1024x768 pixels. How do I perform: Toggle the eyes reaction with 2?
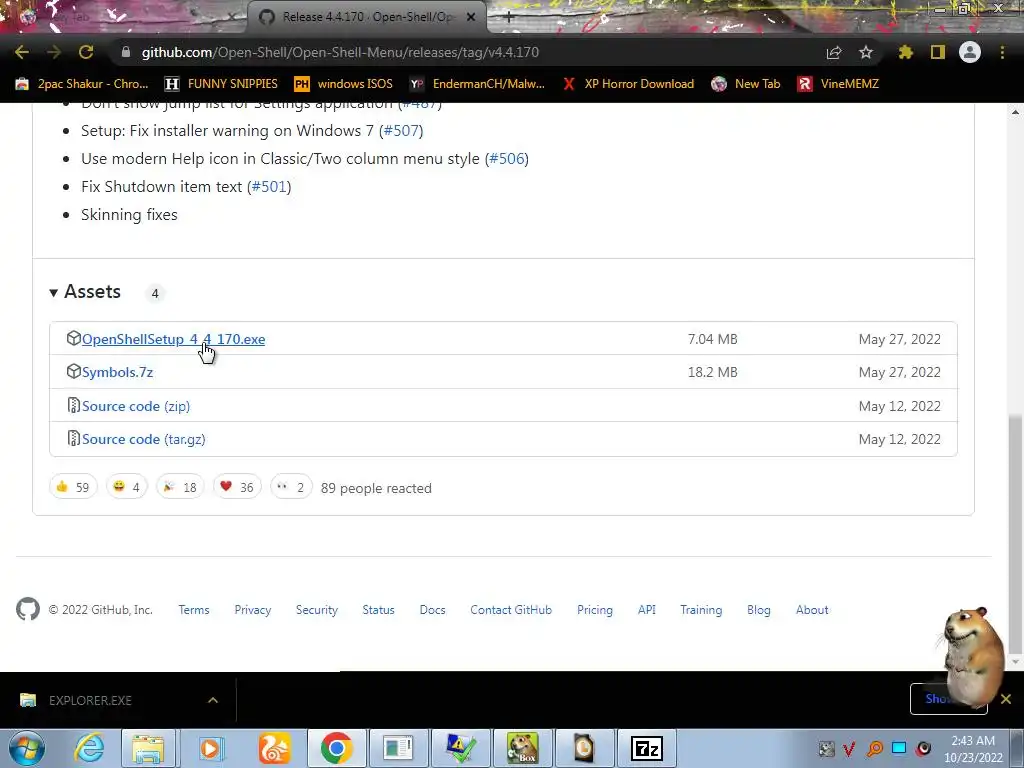point(291,487)
